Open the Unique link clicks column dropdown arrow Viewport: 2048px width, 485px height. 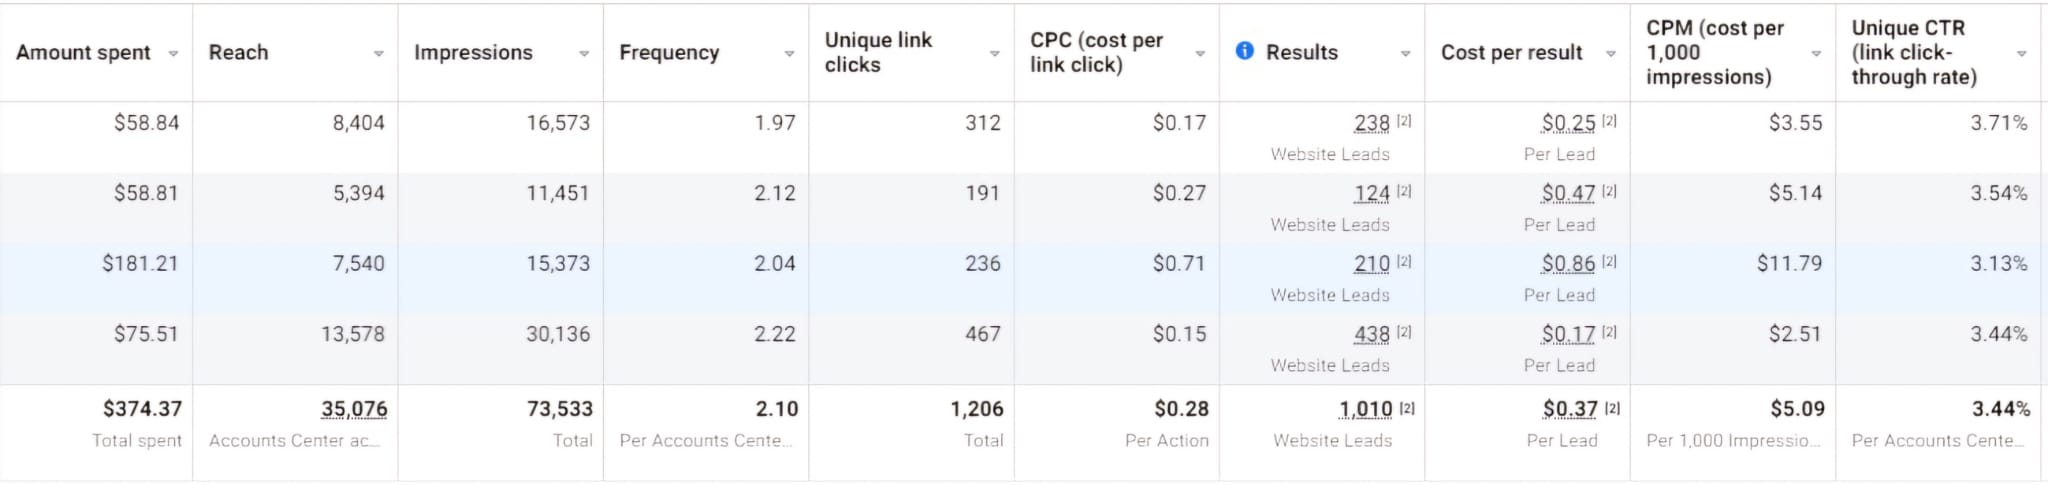click(994, 54)
